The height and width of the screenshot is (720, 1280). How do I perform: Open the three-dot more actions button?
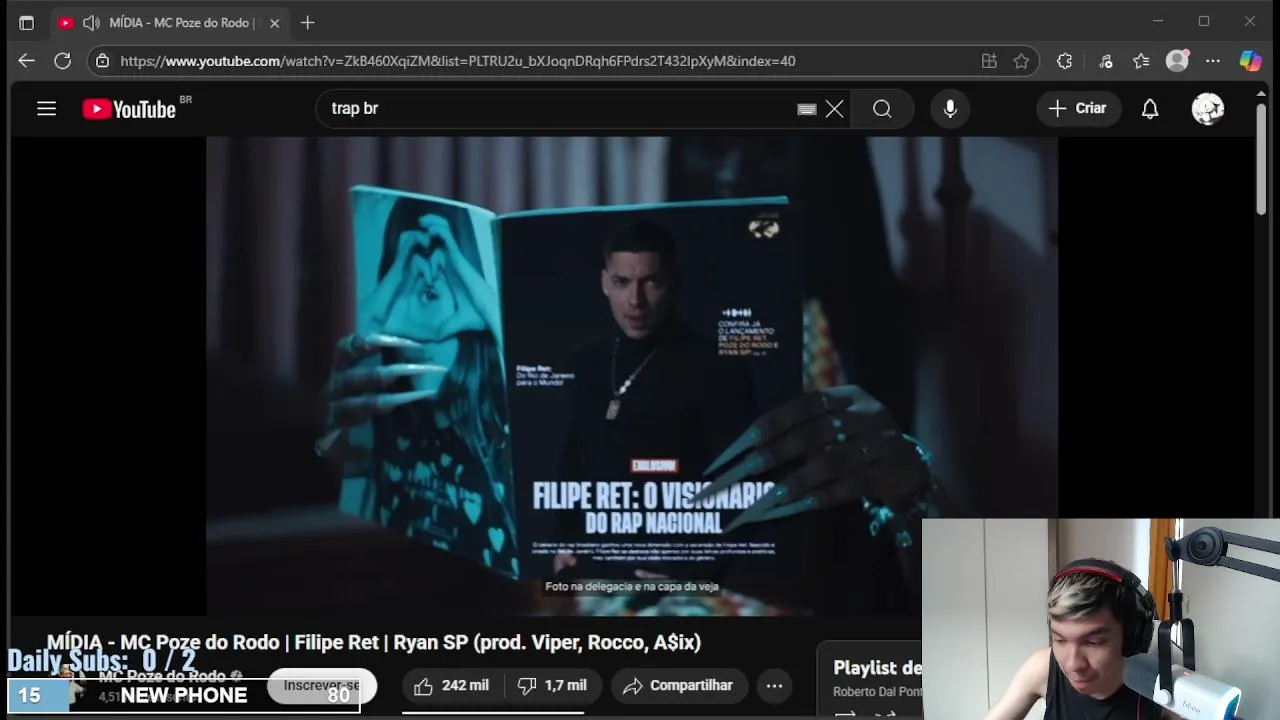pyautogui.click(x=774, y=685)
